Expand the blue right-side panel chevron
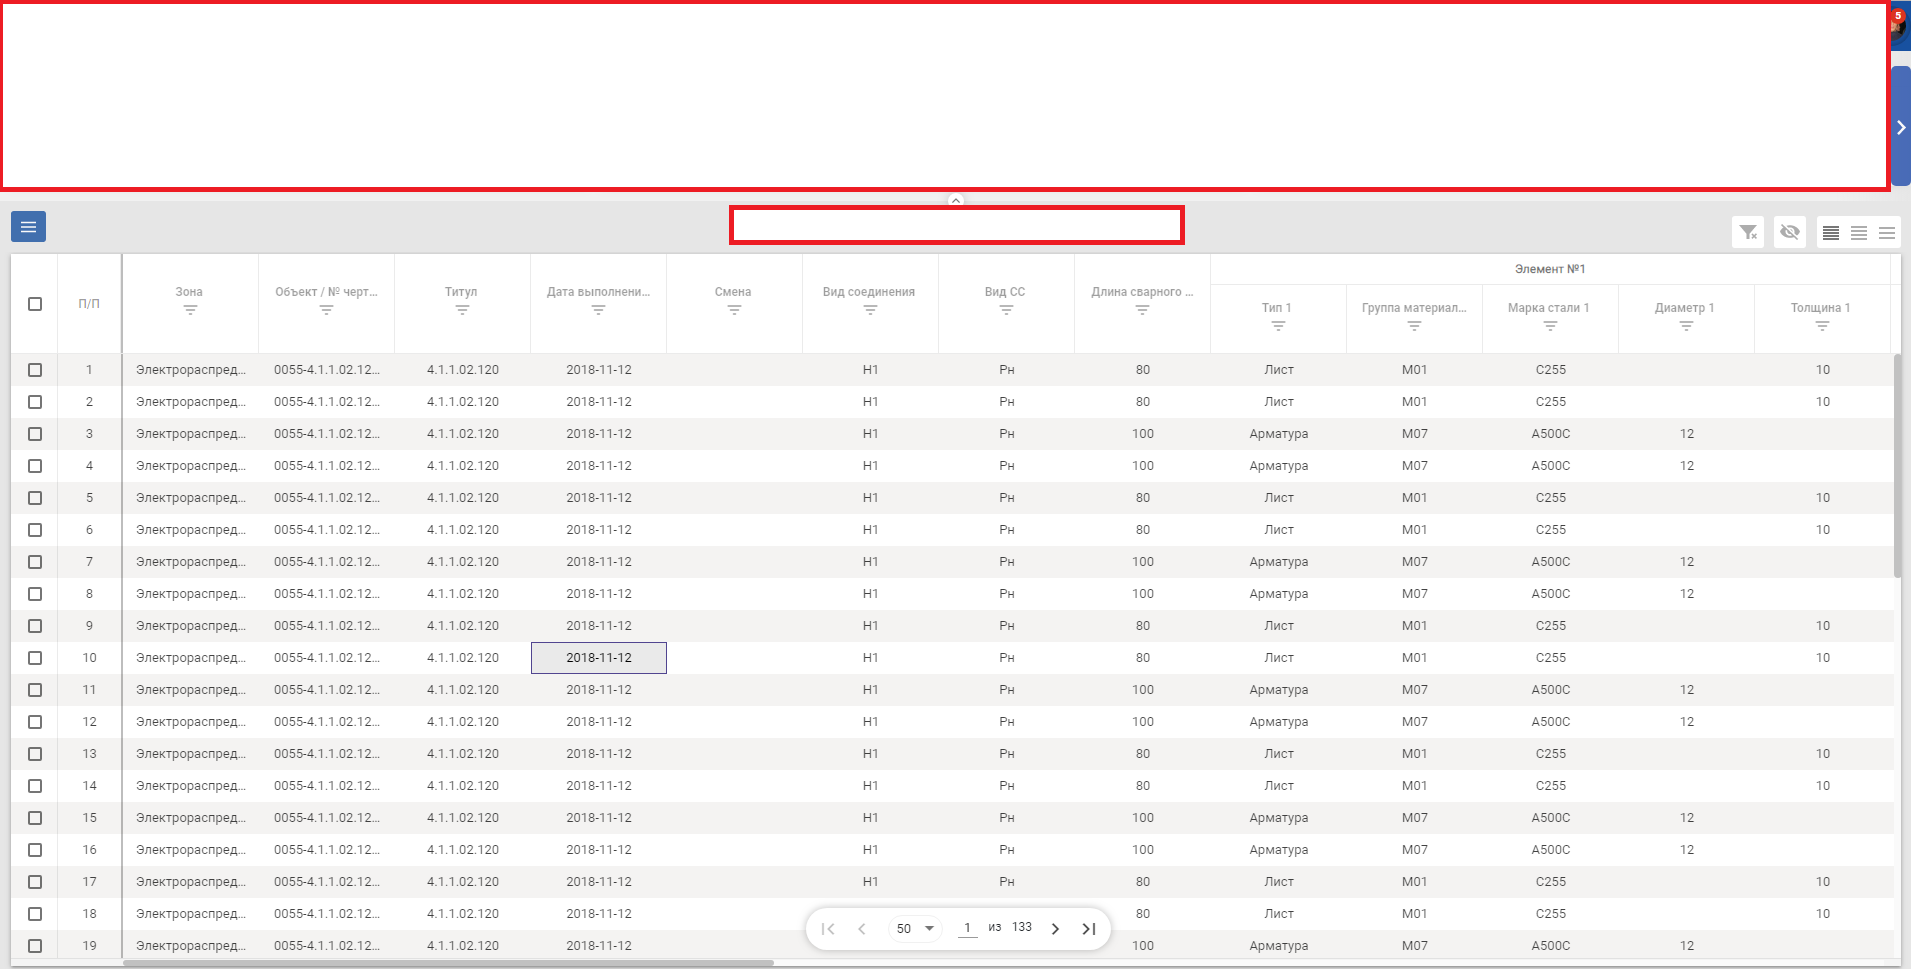1911x969 pixels. click(1901, 127)
